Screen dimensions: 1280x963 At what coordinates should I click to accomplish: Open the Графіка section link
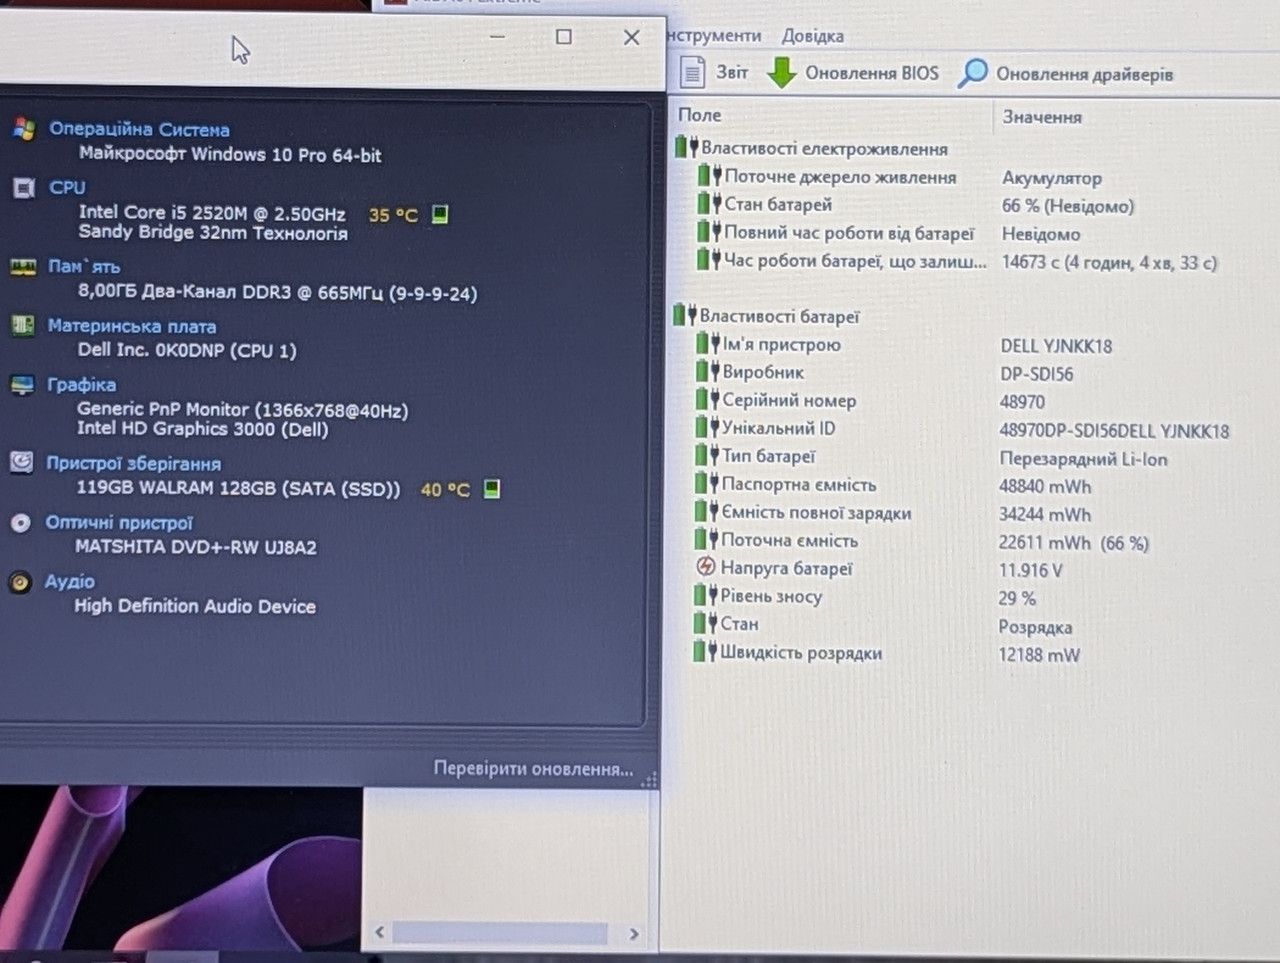point(81,385)
